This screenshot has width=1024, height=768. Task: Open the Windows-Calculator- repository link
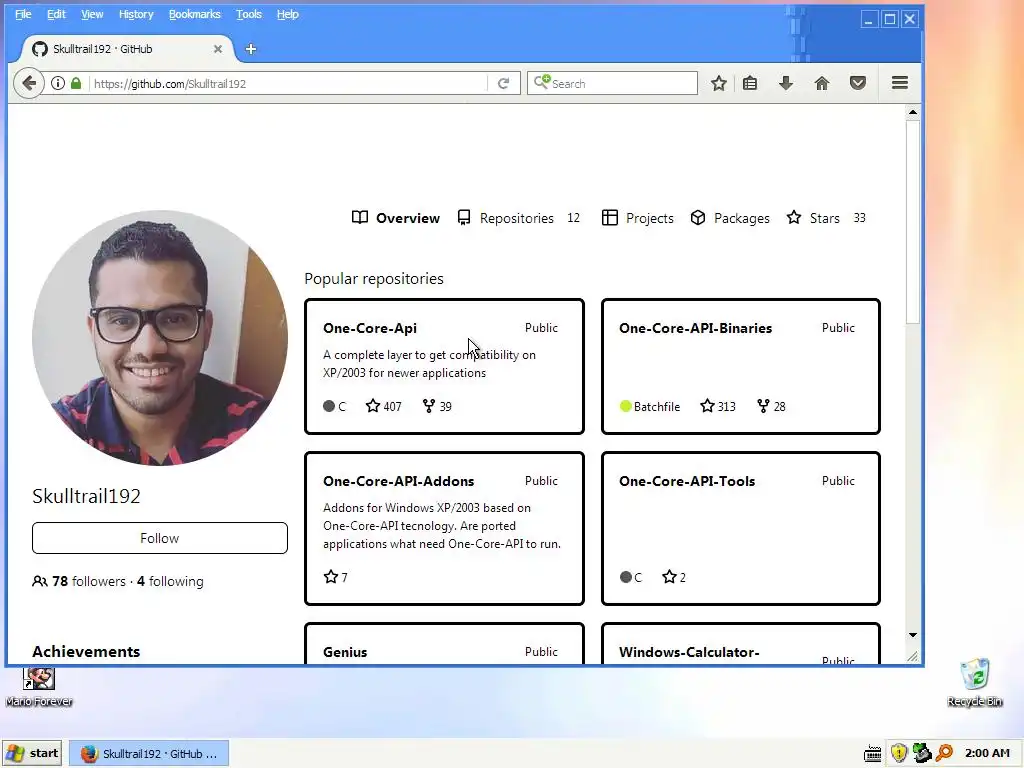(x=689, y=652)
